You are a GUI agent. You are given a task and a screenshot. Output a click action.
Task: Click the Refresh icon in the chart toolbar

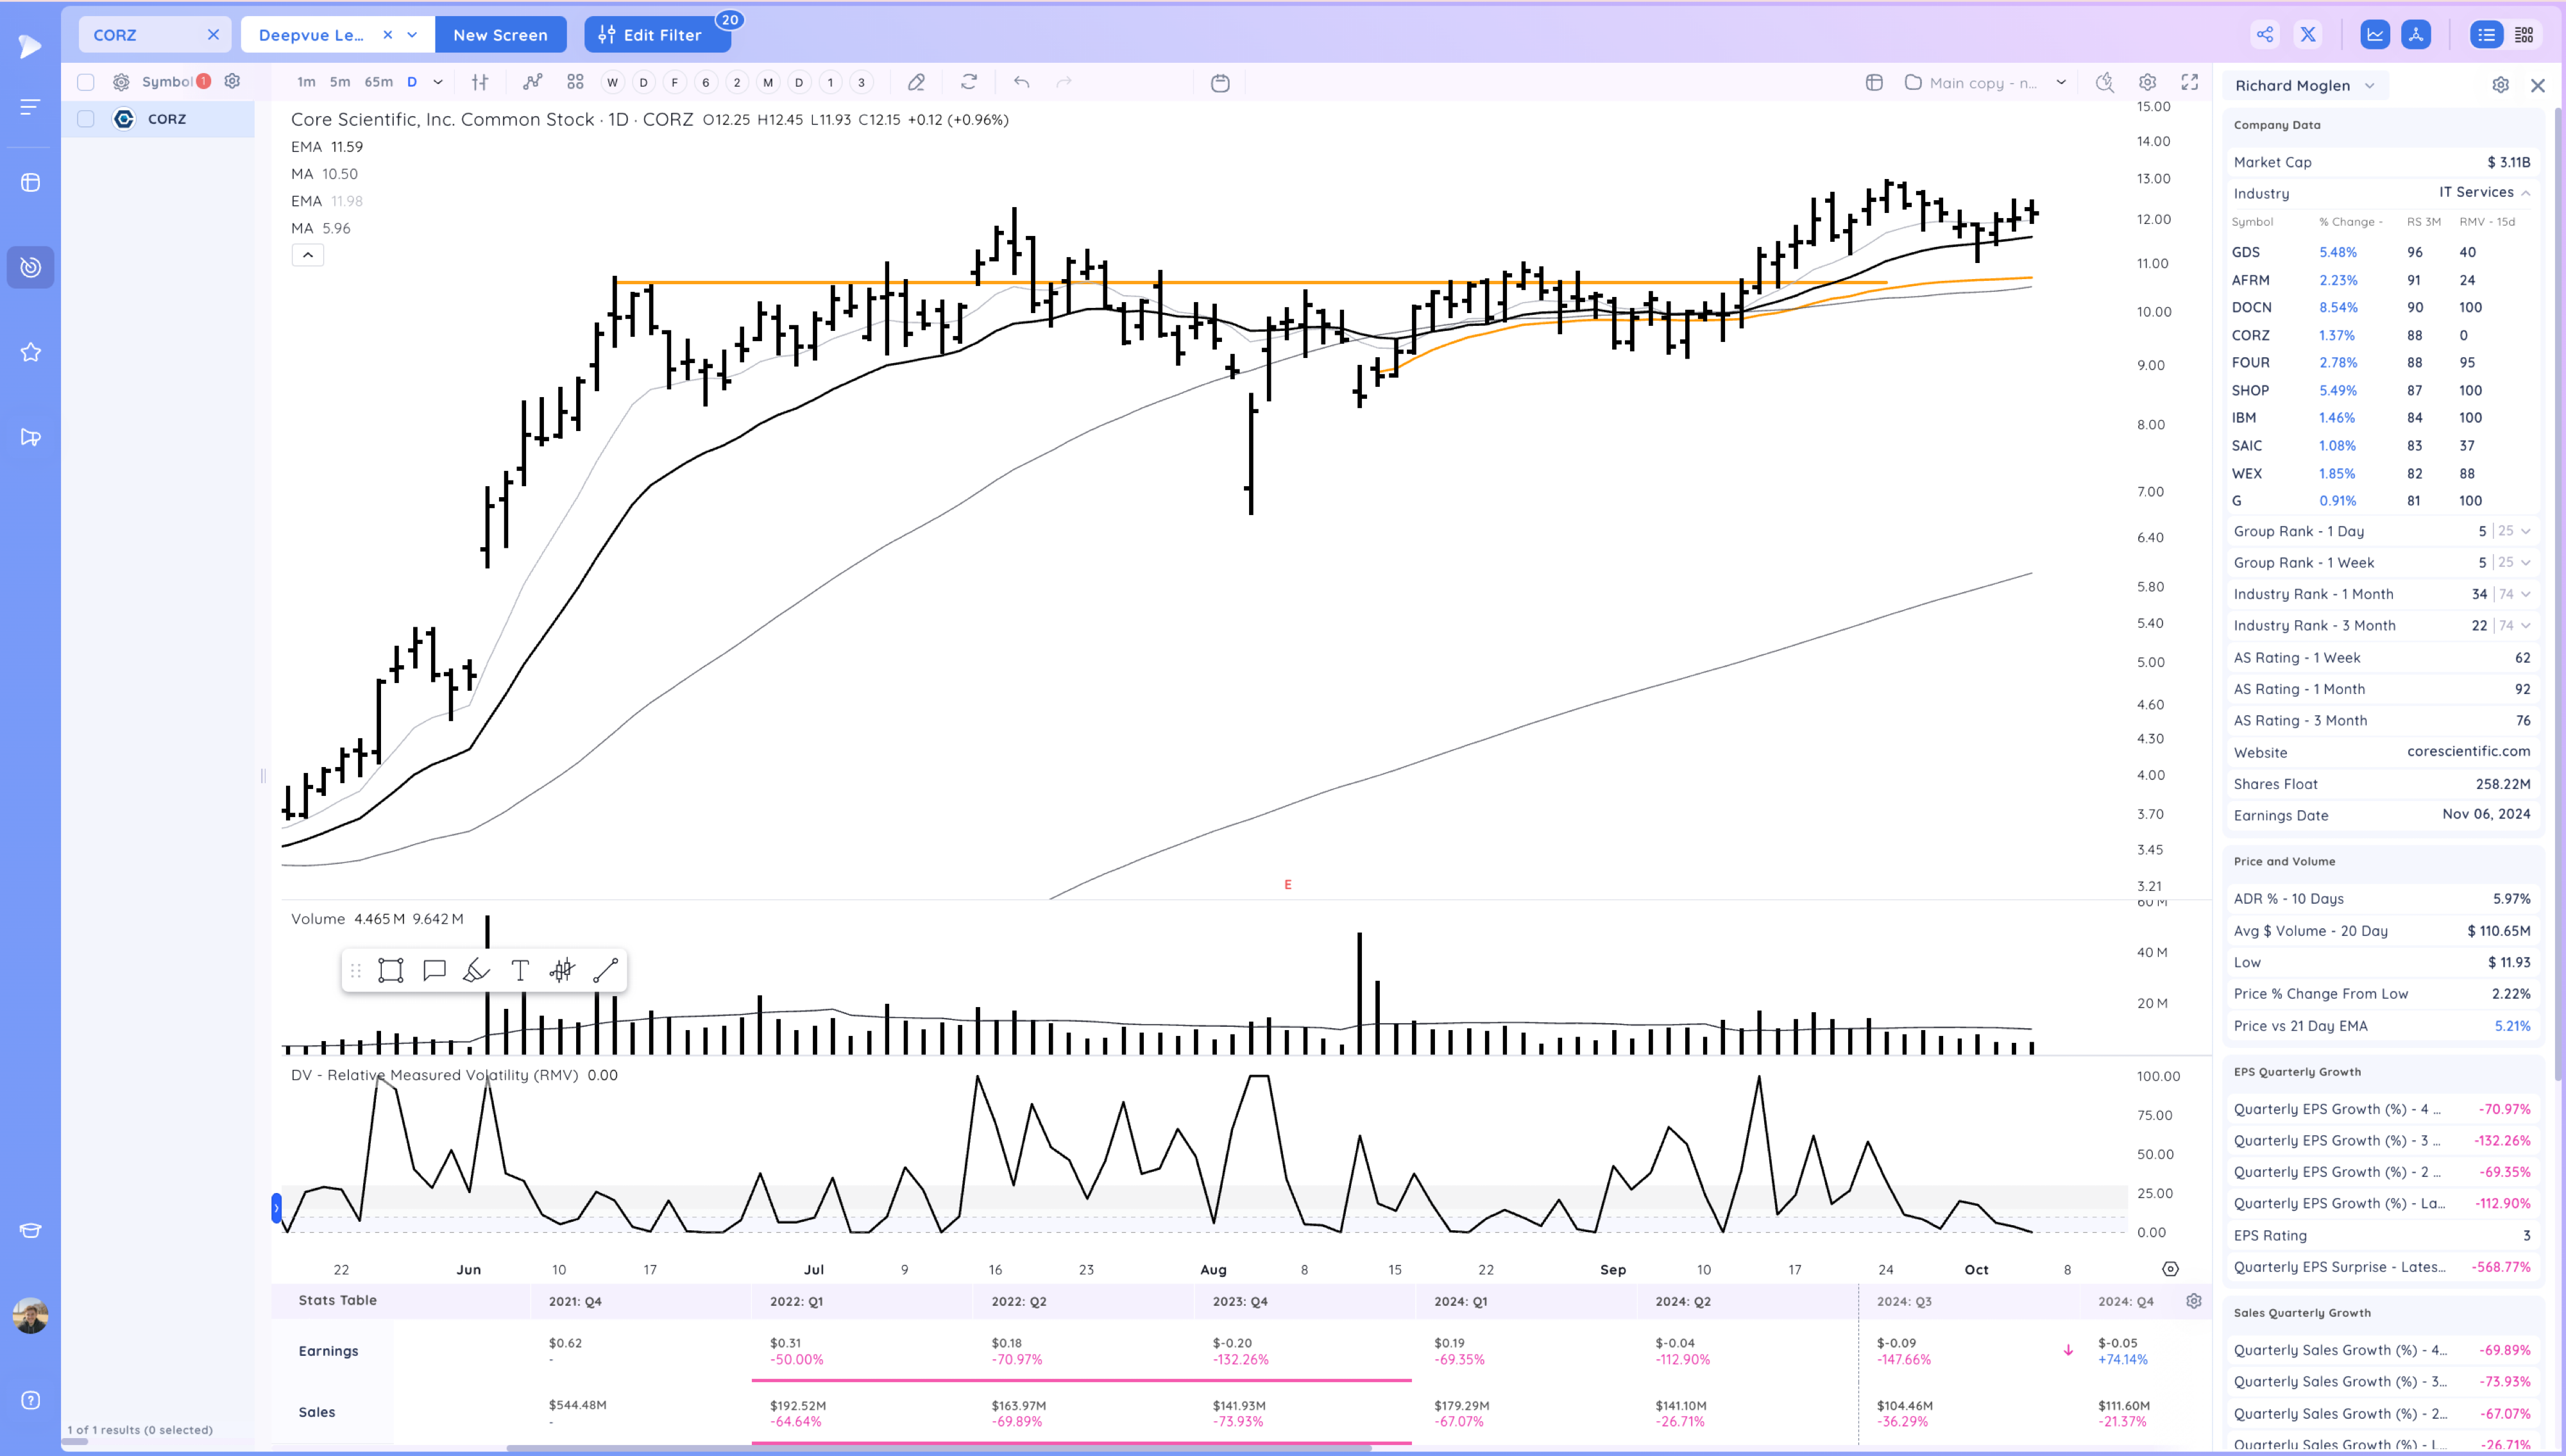click(969, 82)
